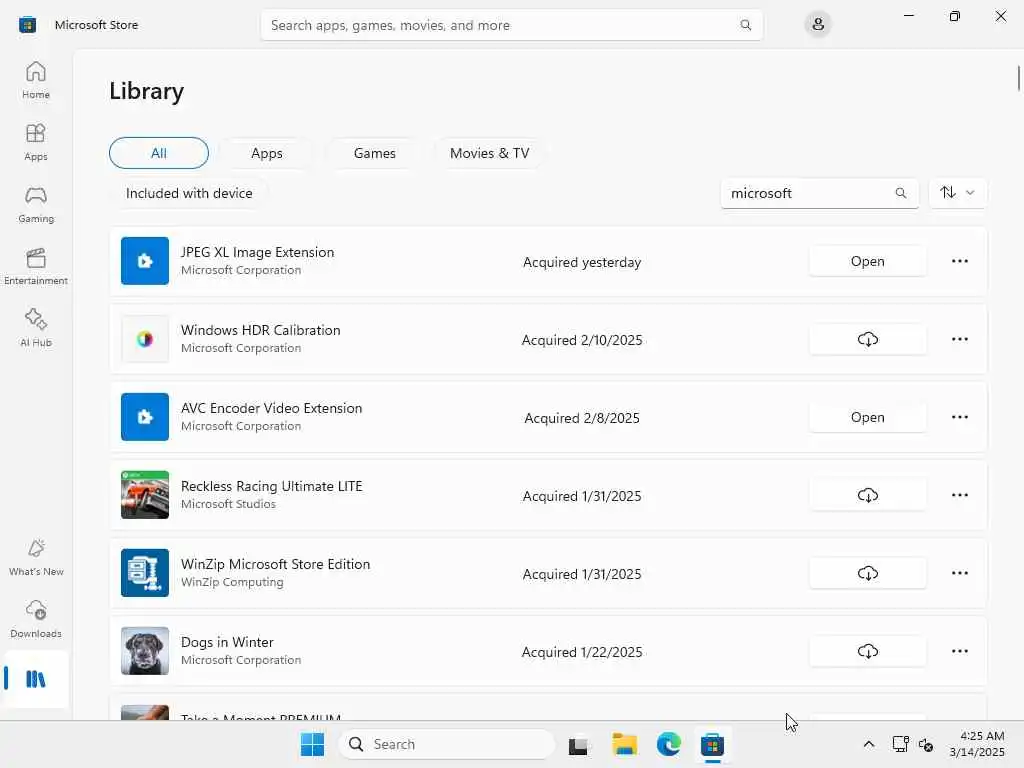The width and height of the screenshot is (1024, 768).
Task: Click the JPEG XL Image Extension app icon
Action: point(145,261)
